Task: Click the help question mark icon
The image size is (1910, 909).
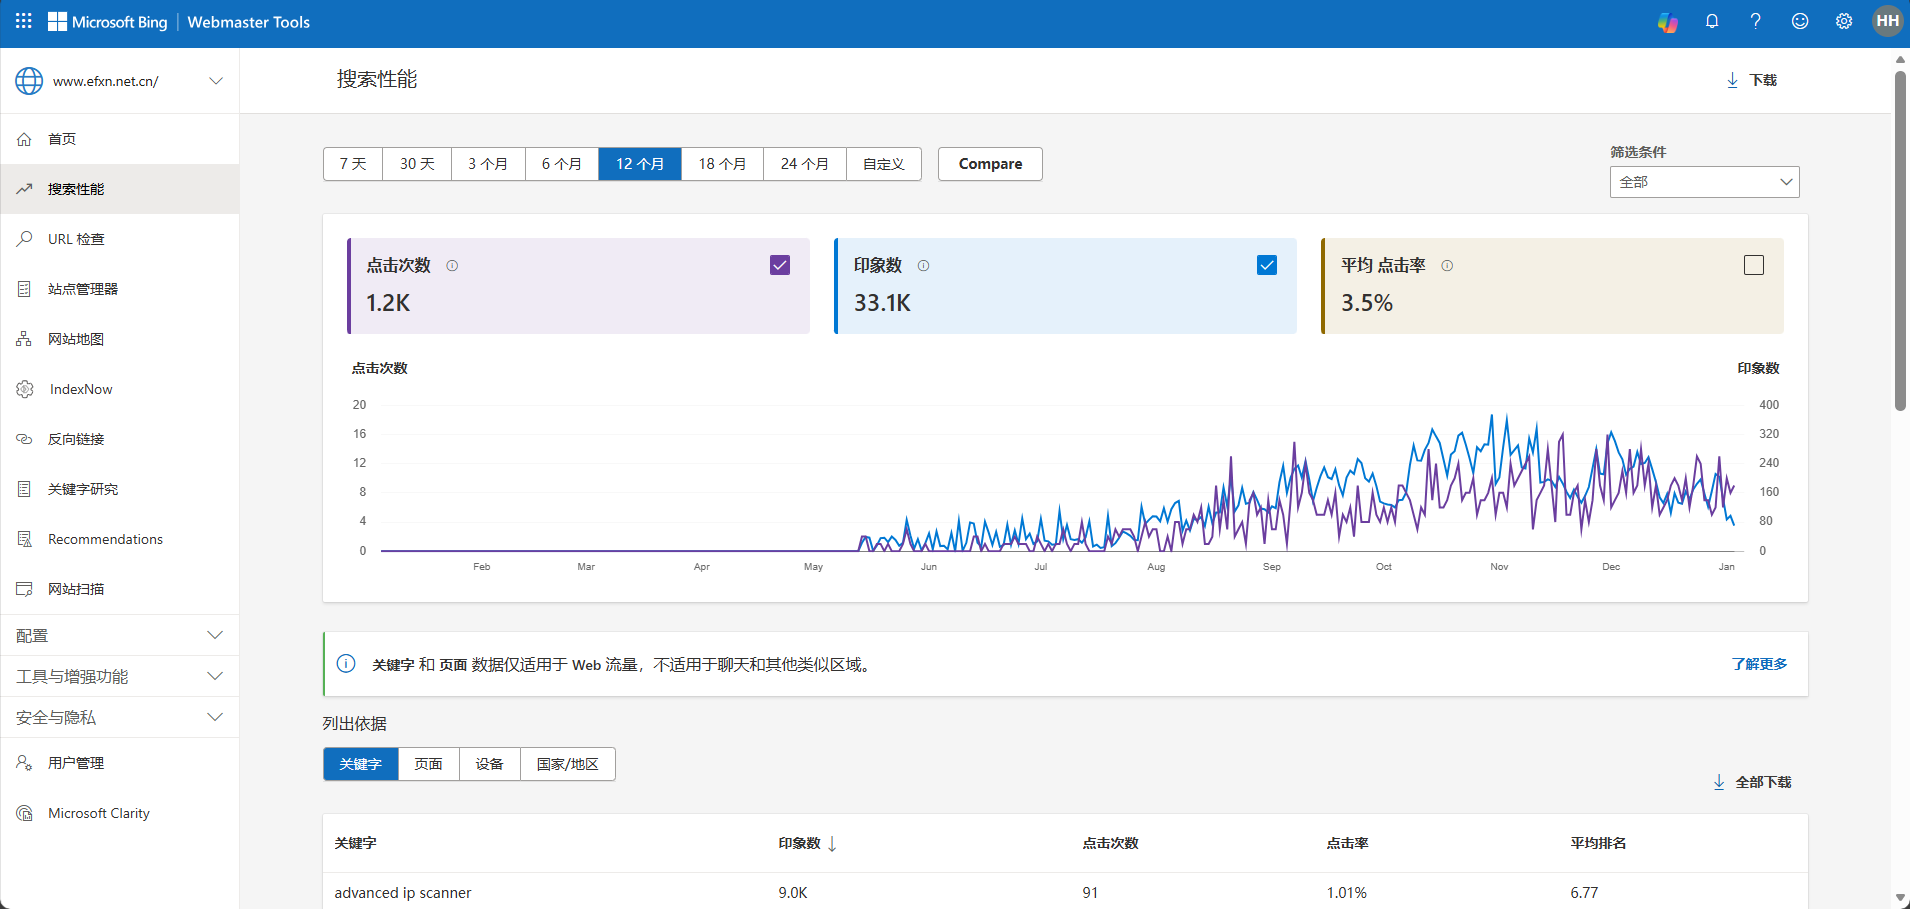Action: (x=1755, y=22)
